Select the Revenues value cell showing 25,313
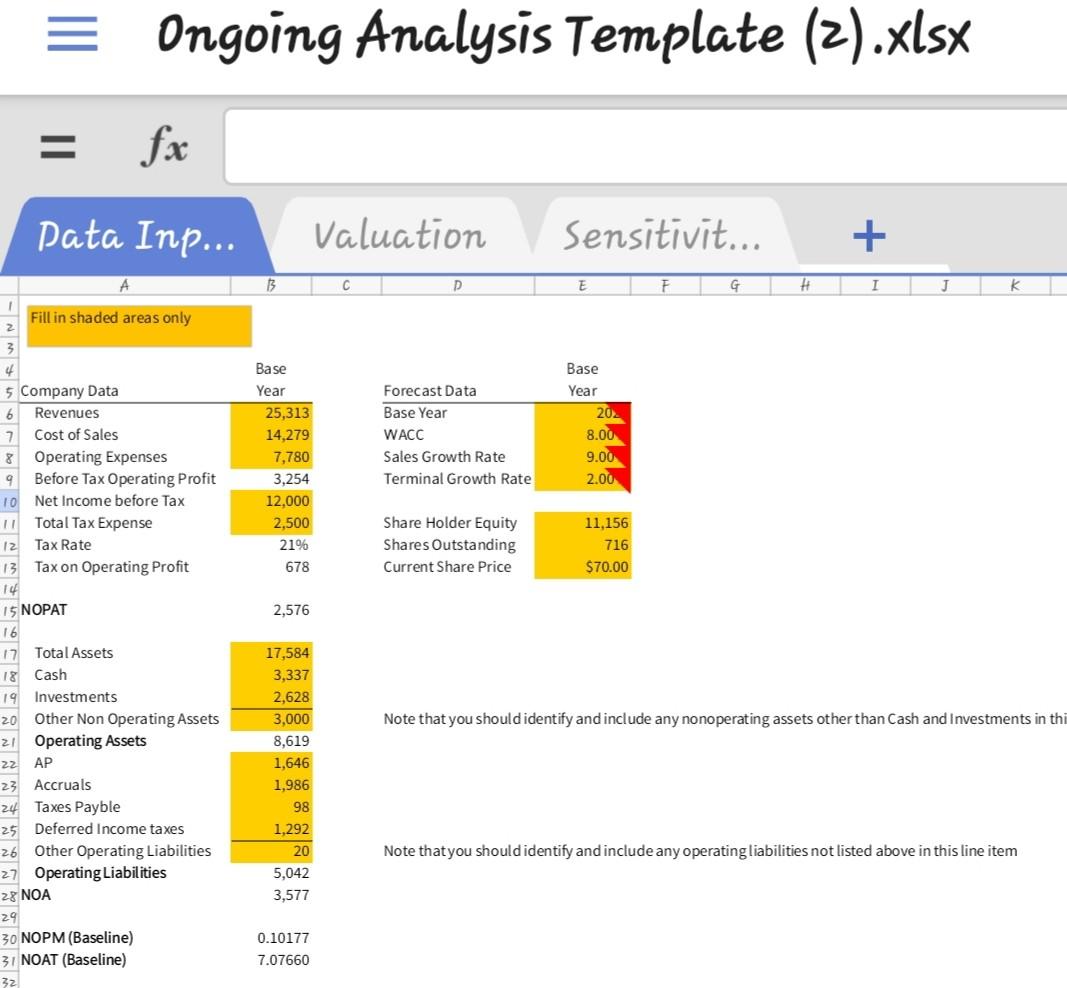1067x988 pixels. point(271,412)
